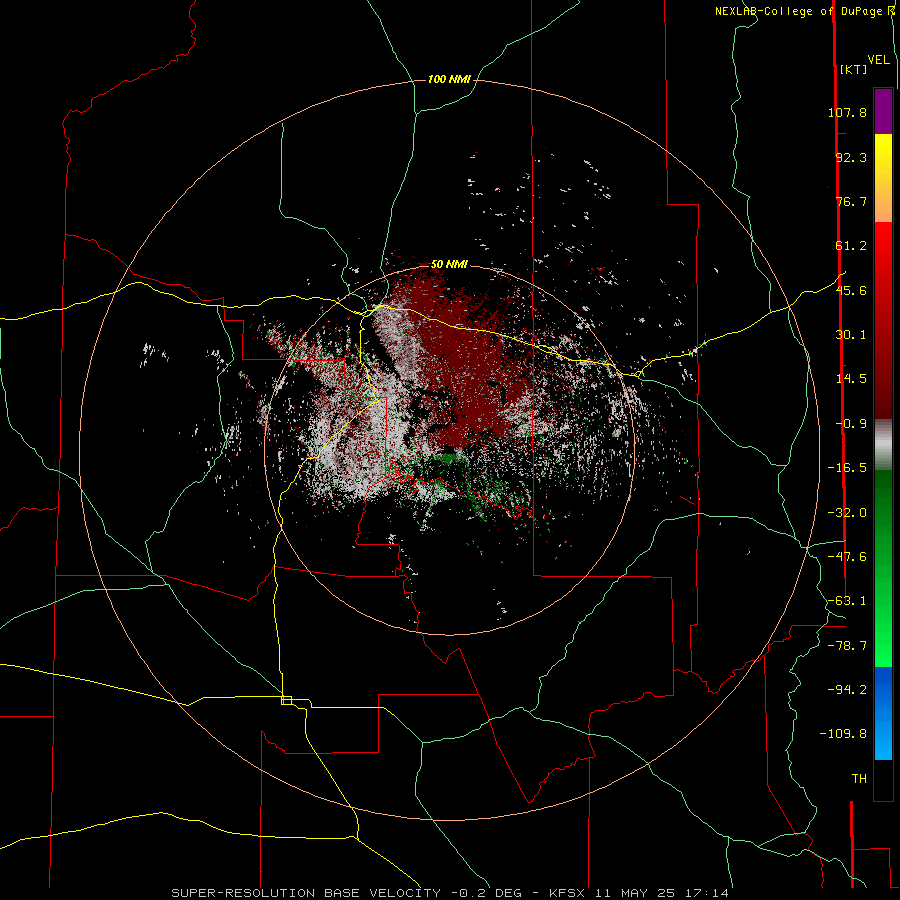Click the -109.8 velocity scale value
The image size is (900, 900).
click(843, 734)
